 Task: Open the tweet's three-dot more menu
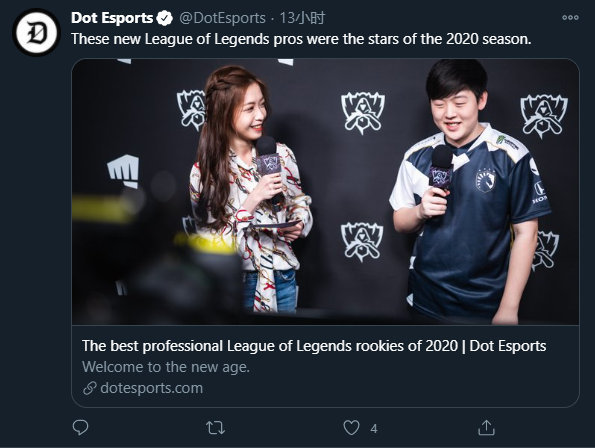click(x=570, y=17)
